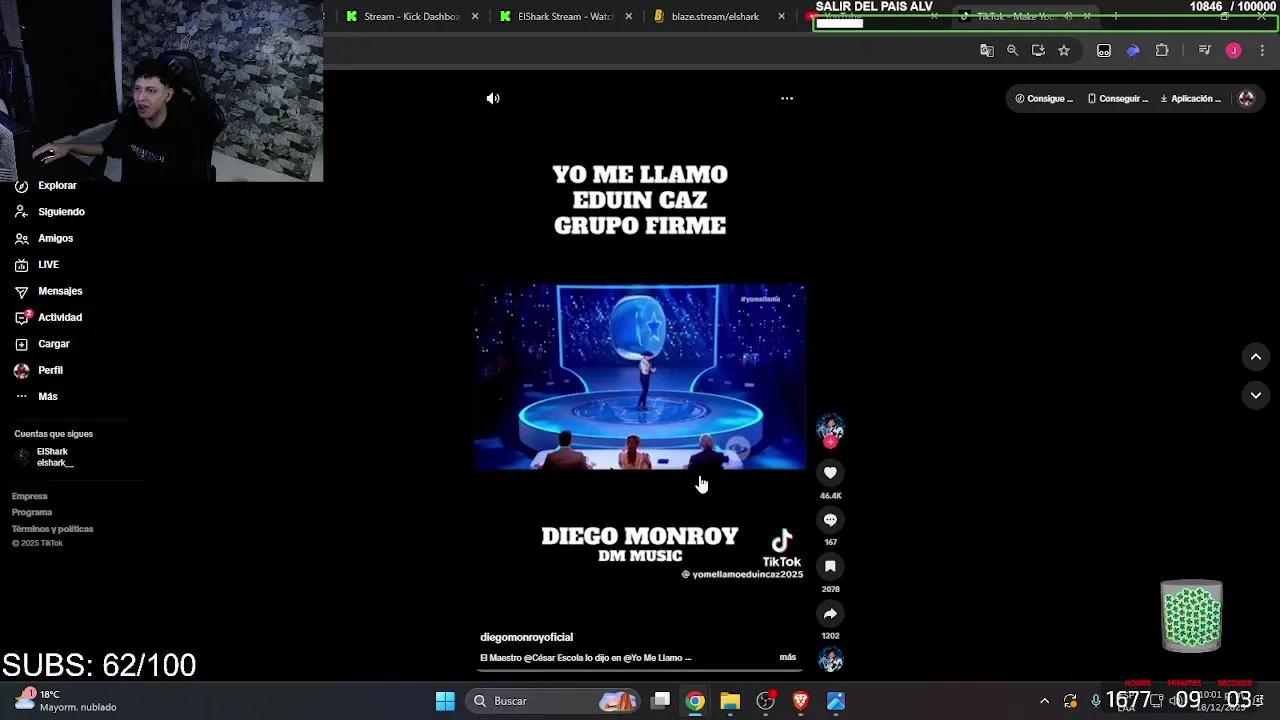The image size is (1280, 720).
Task: Open the Chrome extensions puzzle icon
Action: [1162, 50]
